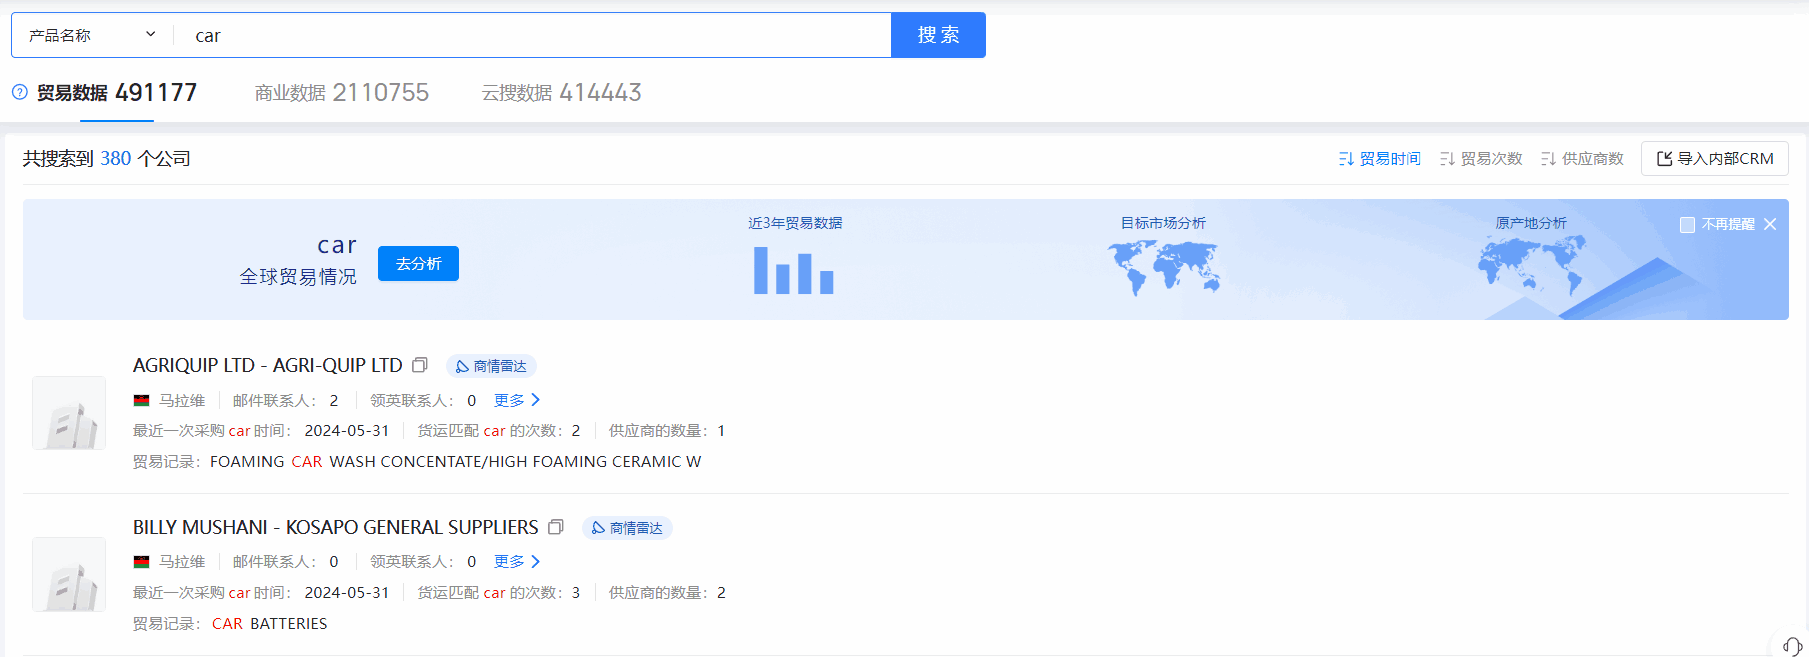The image size is (1809, 657).
Task: Sort results by 供应商数
Action: click(1582, 159)
